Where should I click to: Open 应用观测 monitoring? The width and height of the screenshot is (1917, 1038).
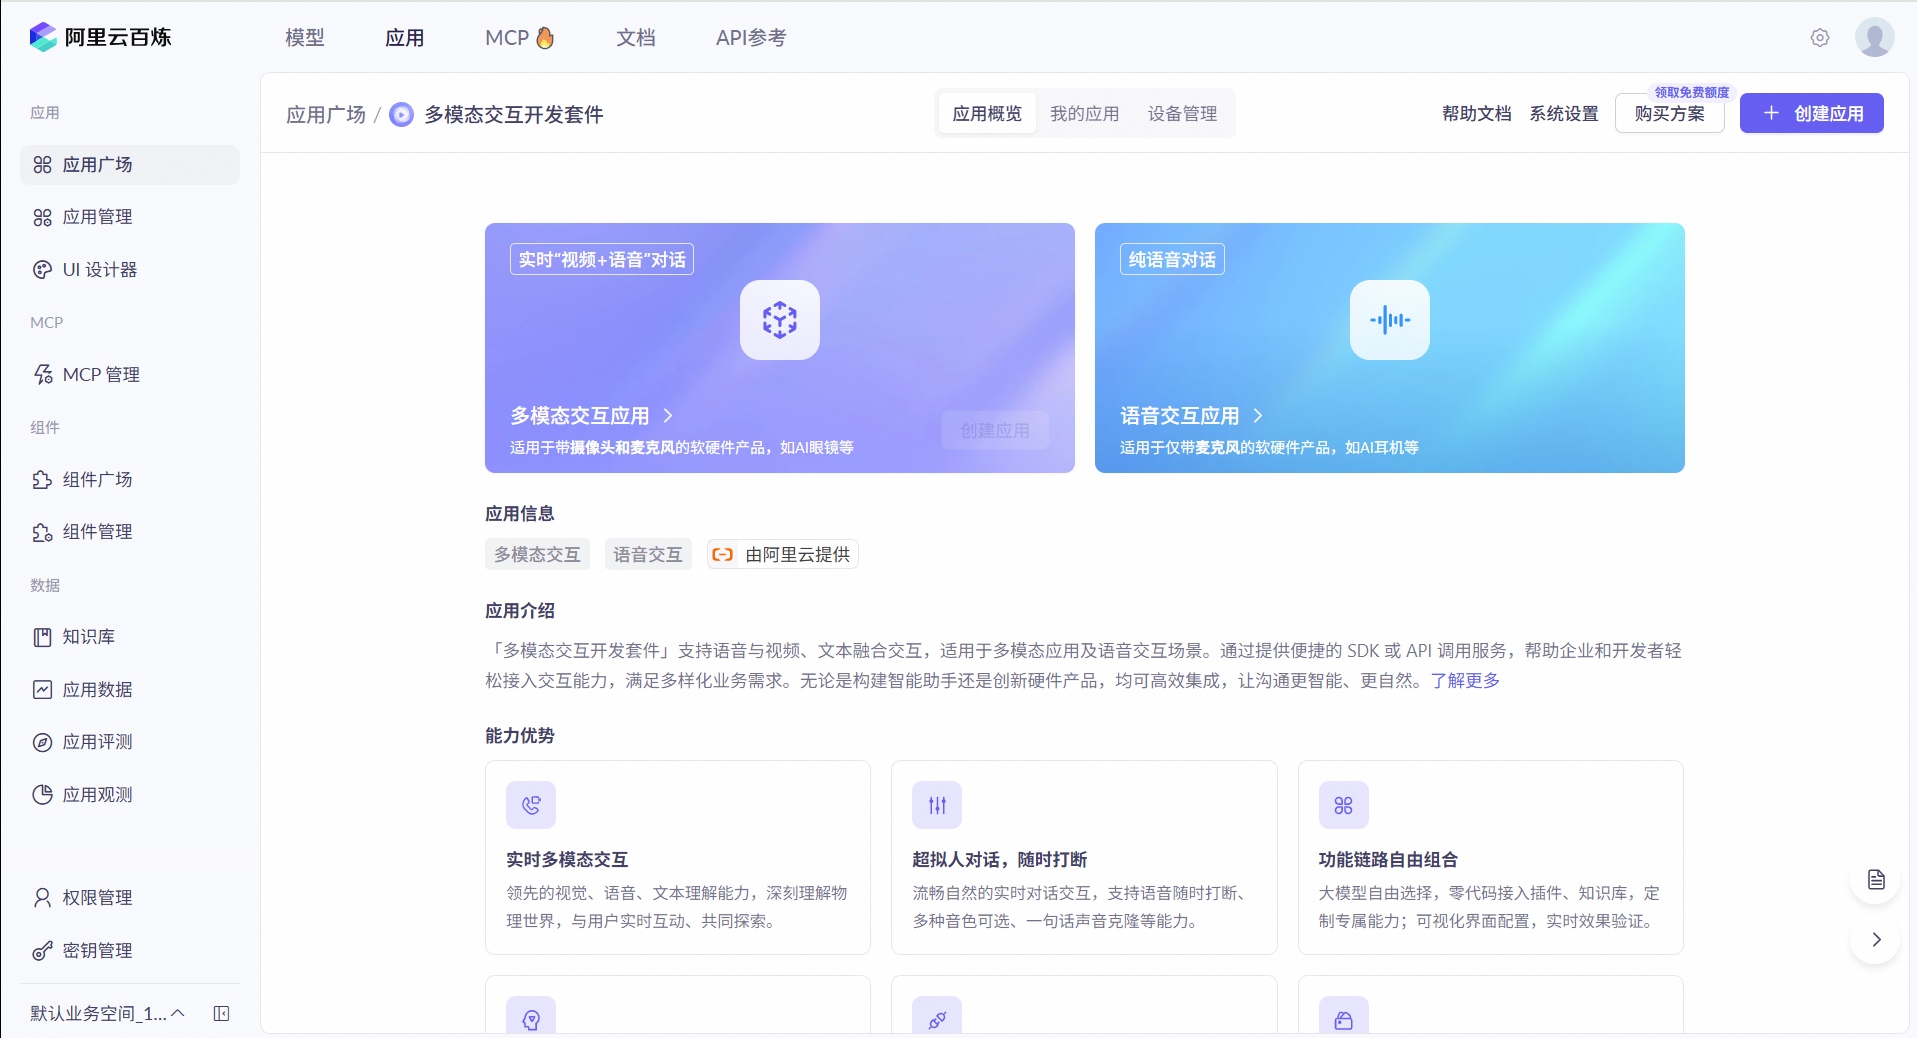(x=97, y=795)
